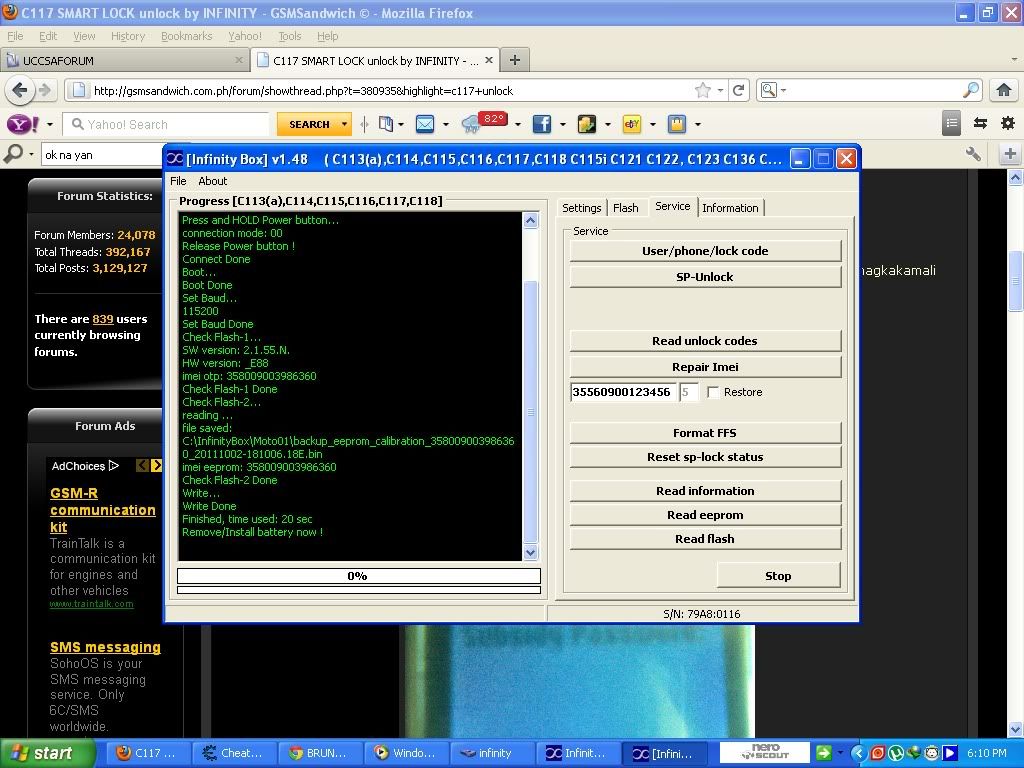
Task: Expand the Yahoo logo dropdown menu
Action: pyautogui.click(x=48, y=124)
